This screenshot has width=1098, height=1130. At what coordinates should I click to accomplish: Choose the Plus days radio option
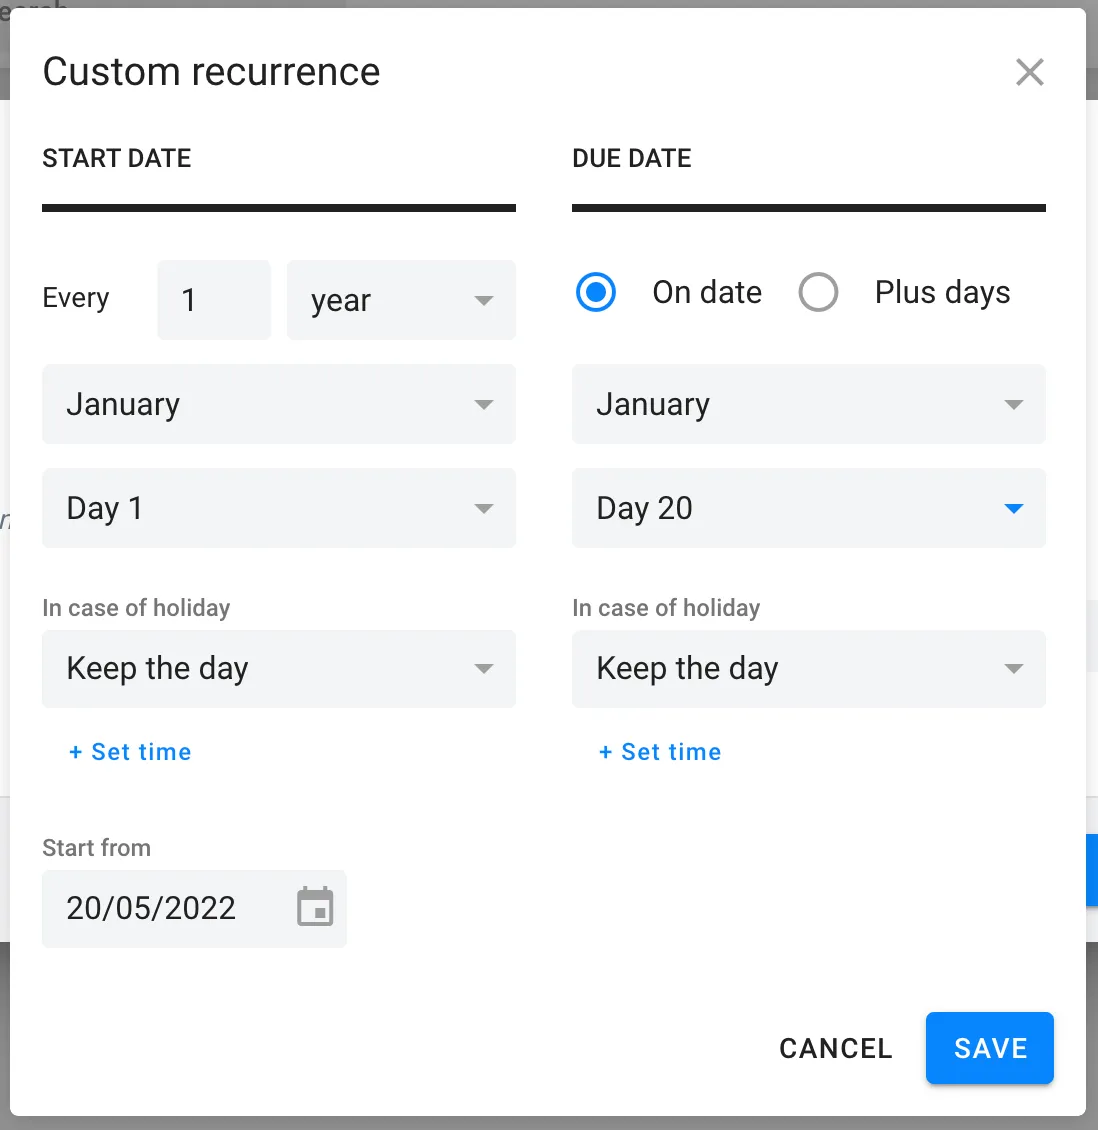818,293
